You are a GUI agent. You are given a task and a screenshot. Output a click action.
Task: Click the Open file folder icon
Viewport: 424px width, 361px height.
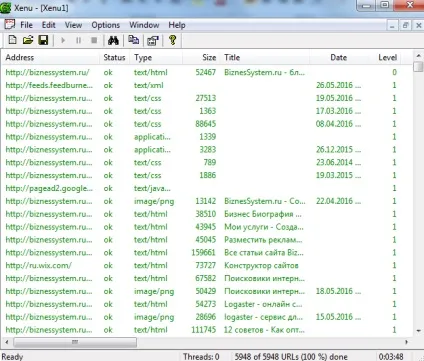[x=28, y=40]
